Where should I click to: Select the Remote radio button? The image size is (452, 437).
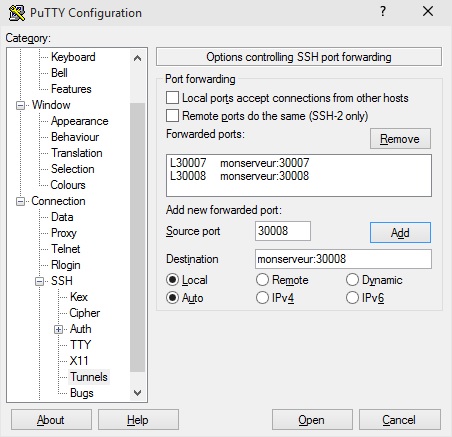coord(262,280)
